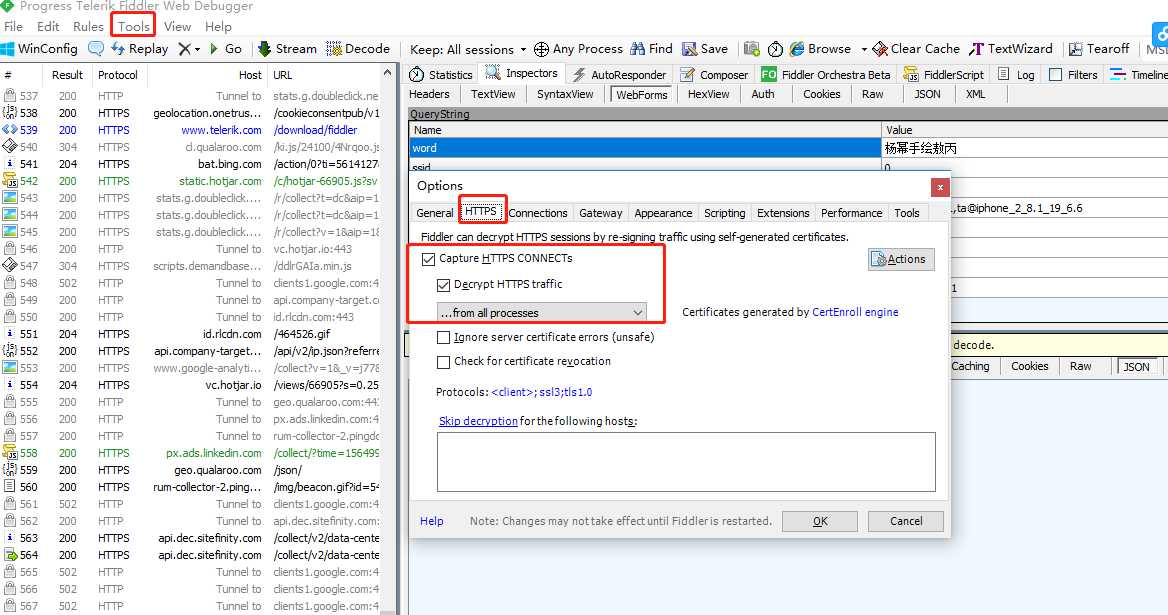
Task: Open the Composer tab
Action: coord(714,74)
